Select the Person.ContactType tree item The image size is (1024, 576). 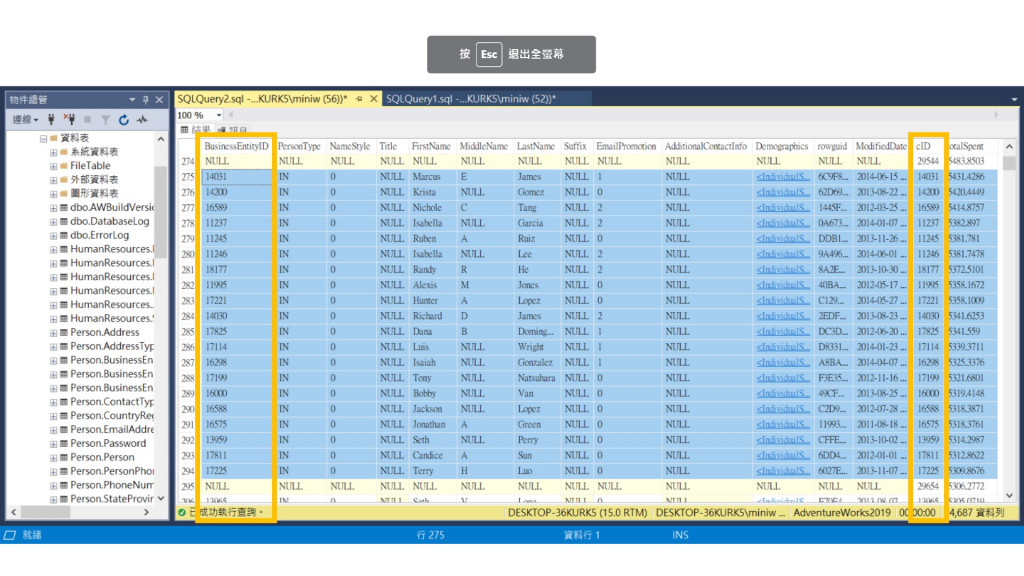coord(112,402)
